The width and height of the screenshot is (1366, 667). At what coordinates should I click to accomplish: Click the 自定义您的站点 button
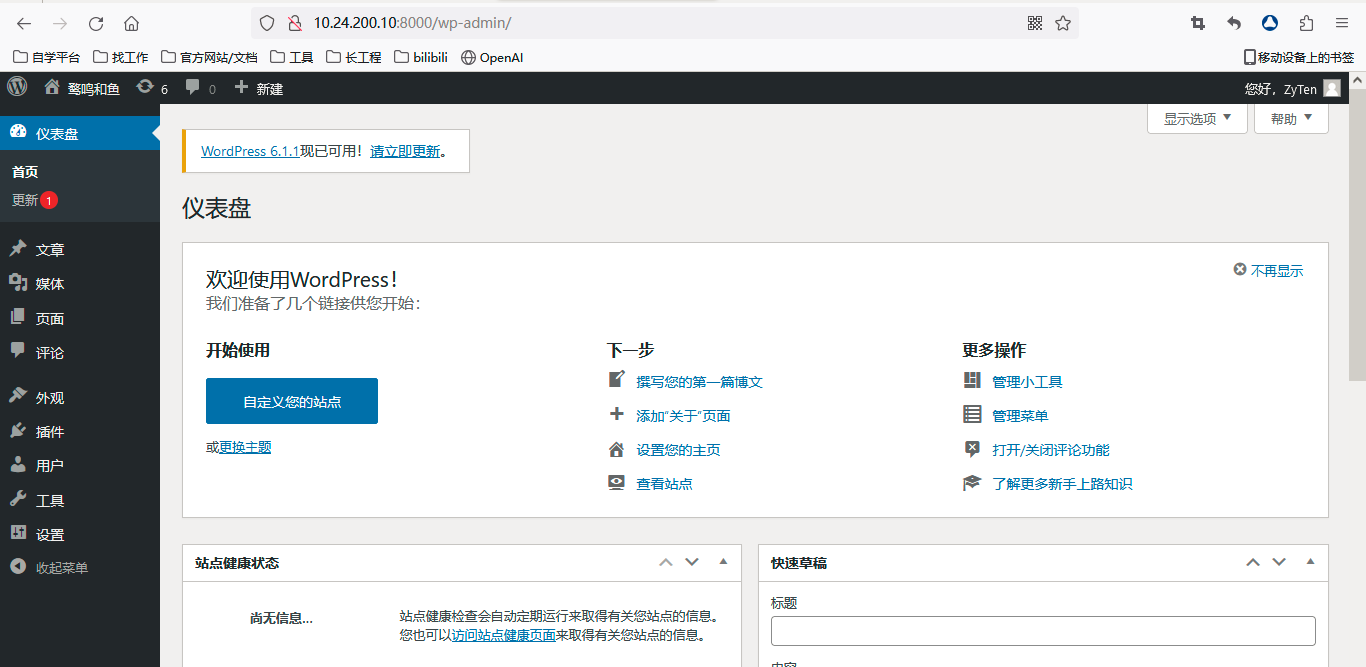292,401
